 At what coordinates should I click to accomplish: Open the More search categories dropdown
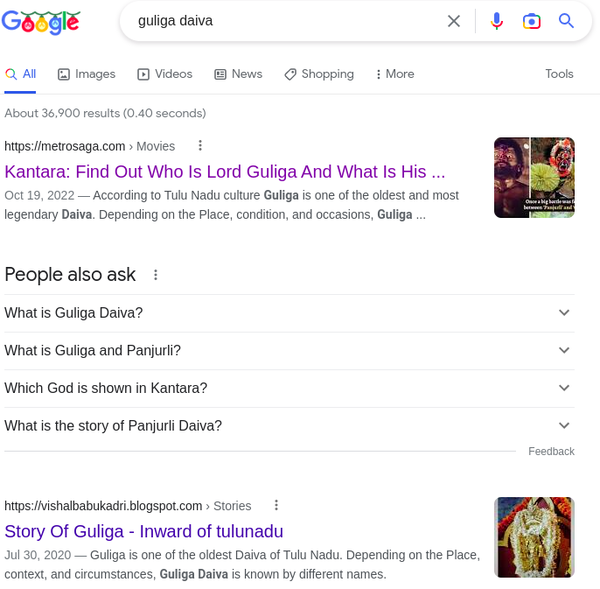click(394, 74)
